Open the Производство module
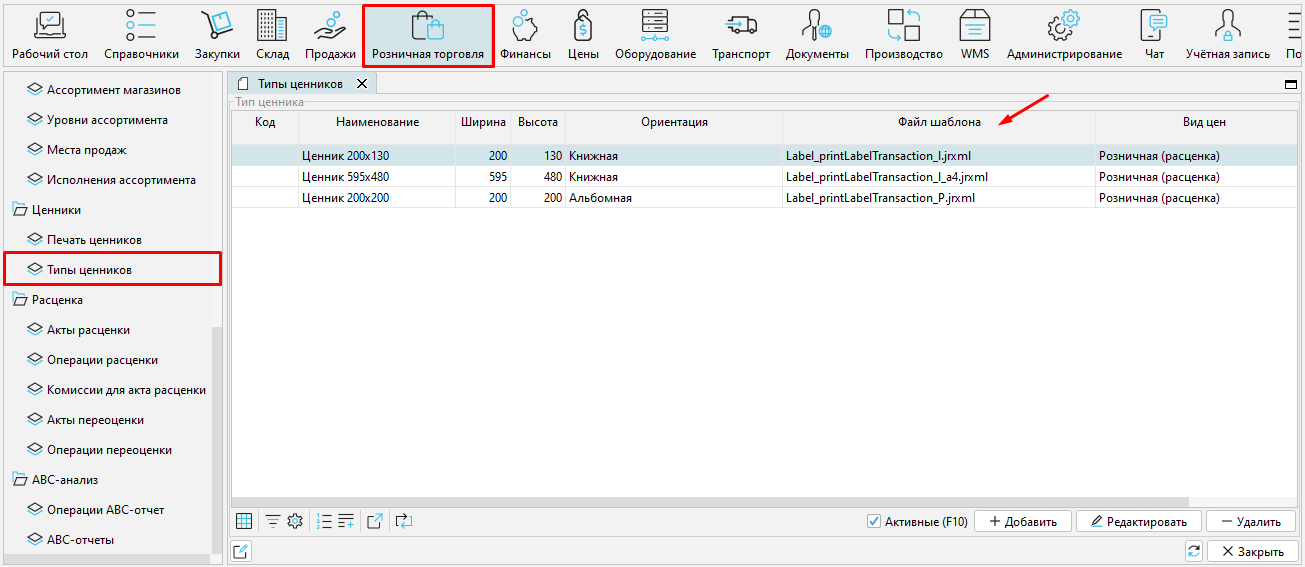 click(904, 35)
